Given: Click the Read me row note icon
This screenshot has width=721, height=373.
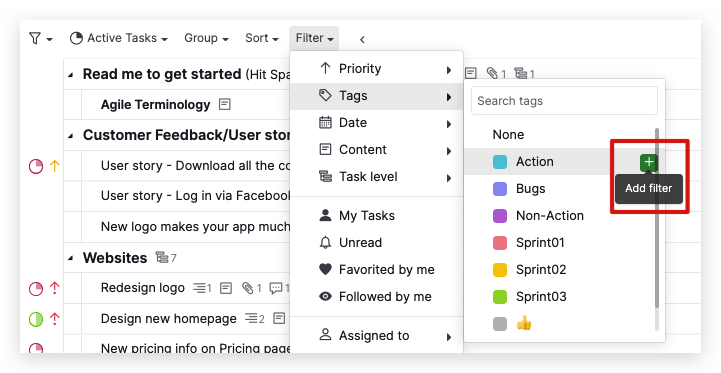Looking at the screenshot, I should tap(470, 73).
